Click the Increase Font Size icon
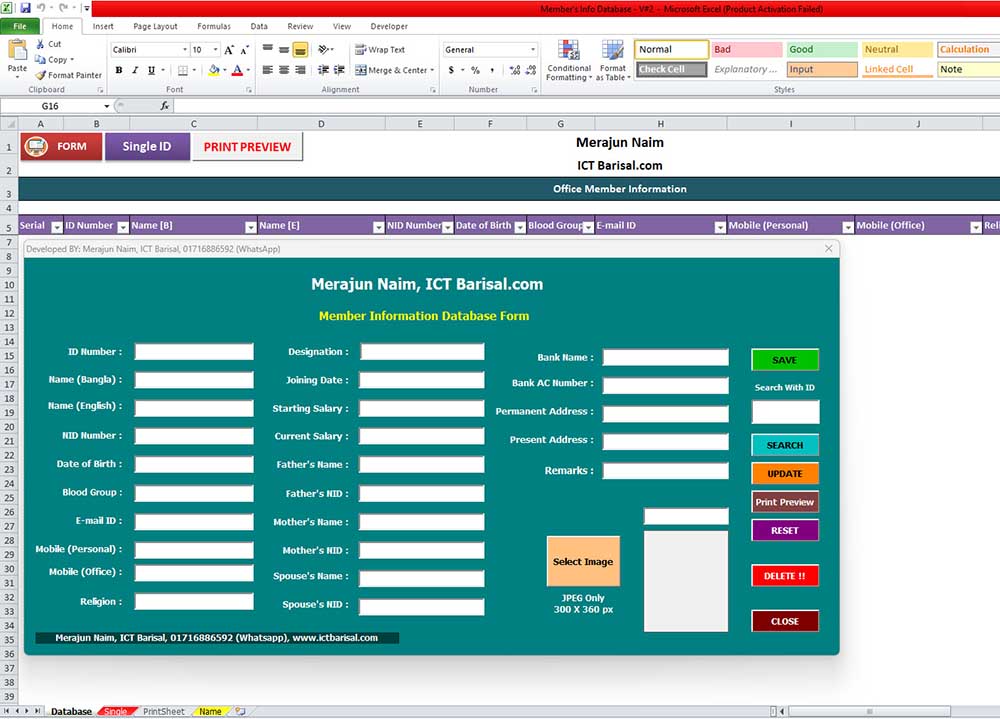 pos(229,49)
